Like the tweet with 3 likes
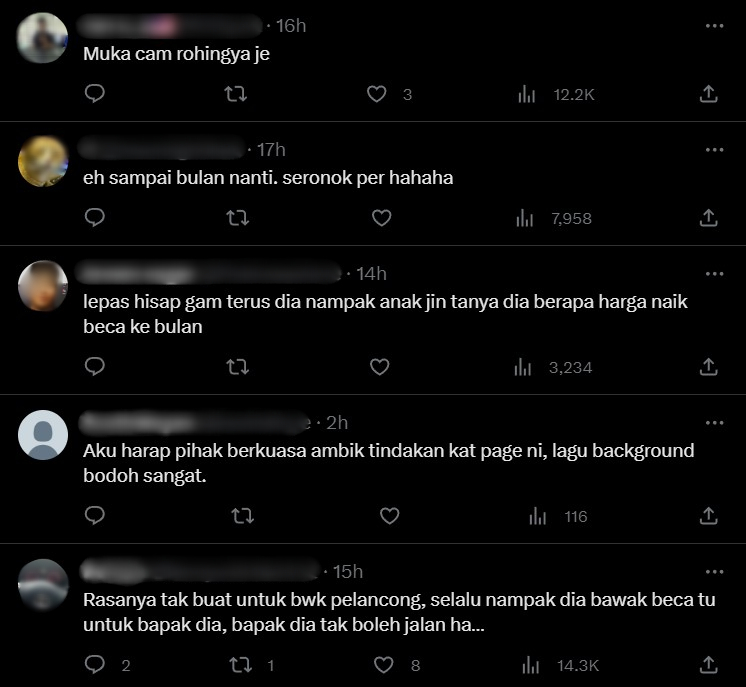Image resolution: width=746 pixels, height=687 pixels. [x=376, y=94]
